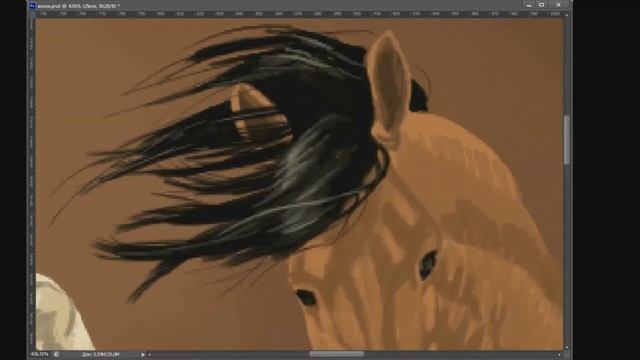Screen dimensions: 640x360
Task: Maximize the document window
Action: pos(542,5)
